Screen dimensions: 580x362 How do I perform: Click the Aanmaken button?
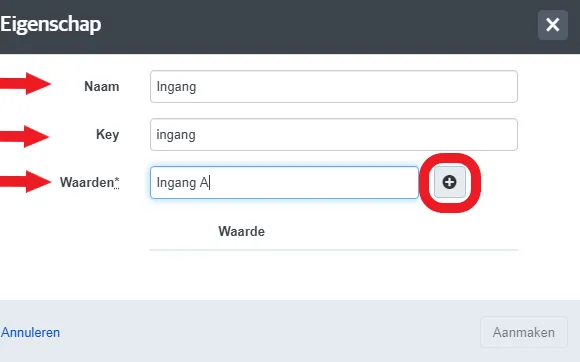pos(524,332)
